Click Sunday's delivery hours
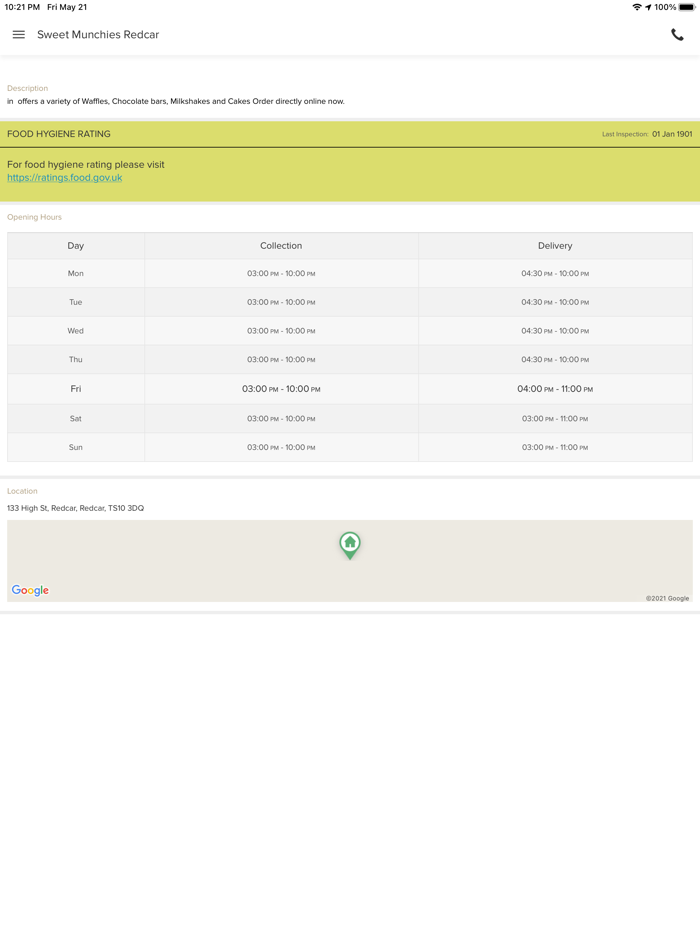Image resolution: width=700 pixels, height=934 pixels. click(x=555, y=447)
